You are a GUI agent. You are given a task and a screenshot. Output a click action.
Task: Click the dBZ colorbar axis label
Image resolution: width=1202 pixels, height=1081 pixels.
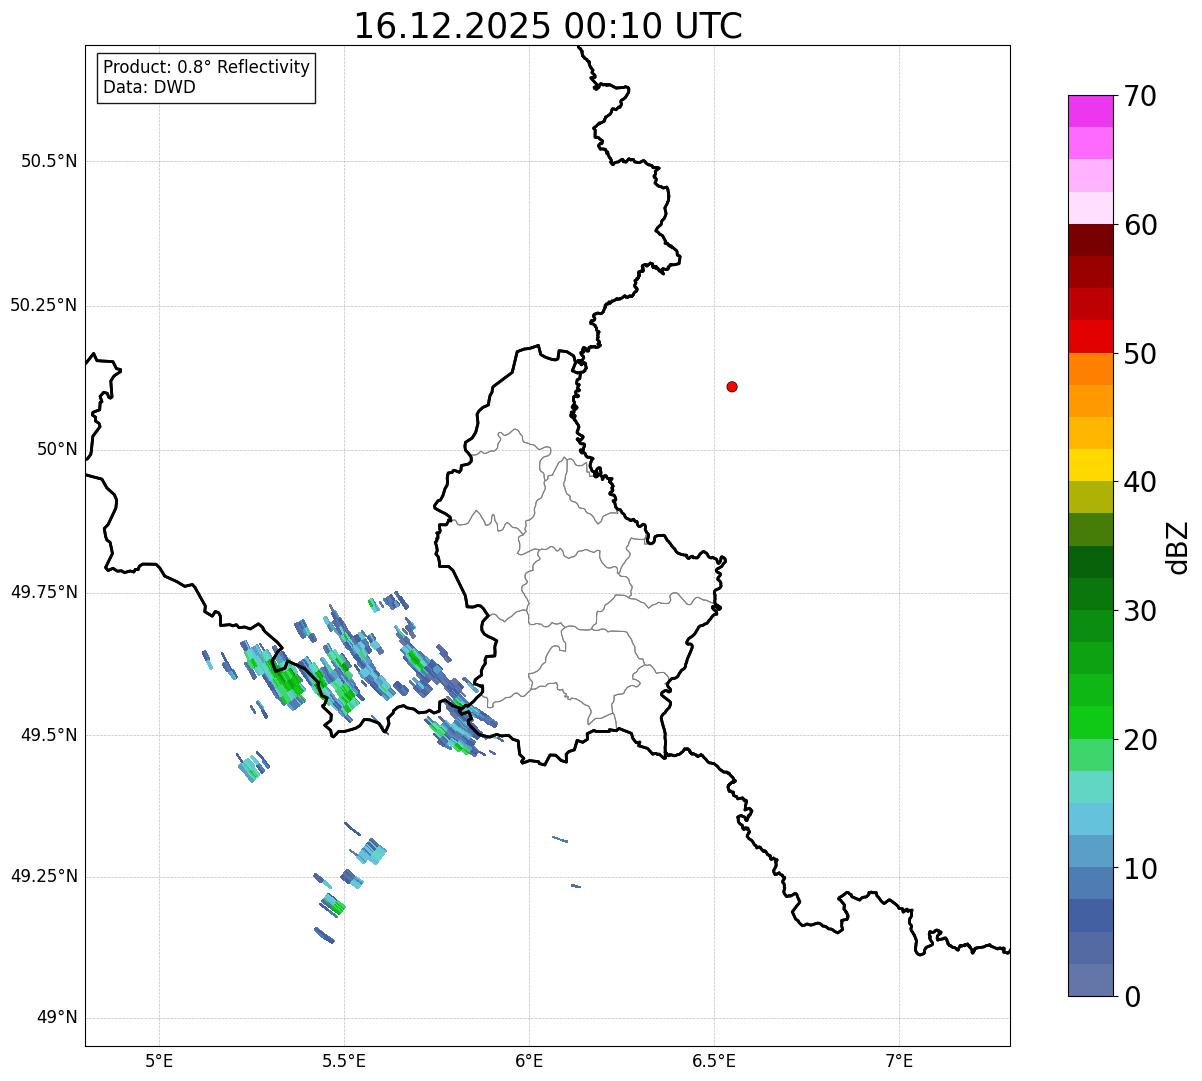coord(1178,546)
